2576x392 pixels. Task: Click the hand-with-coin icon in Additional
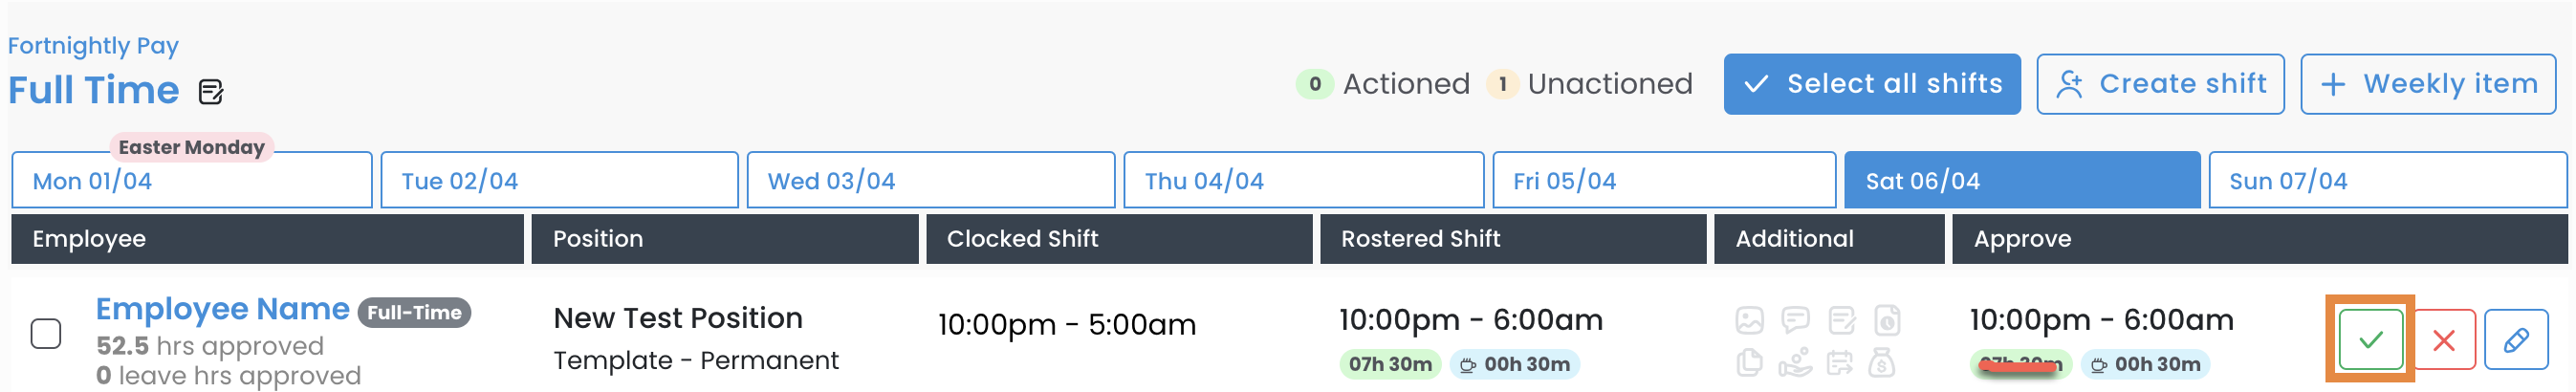tap(1795, 362)
